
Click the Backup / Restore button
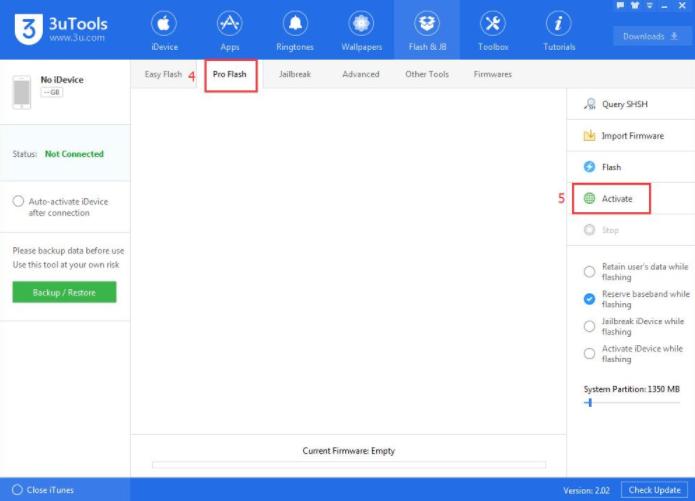(x=64, y=292)
